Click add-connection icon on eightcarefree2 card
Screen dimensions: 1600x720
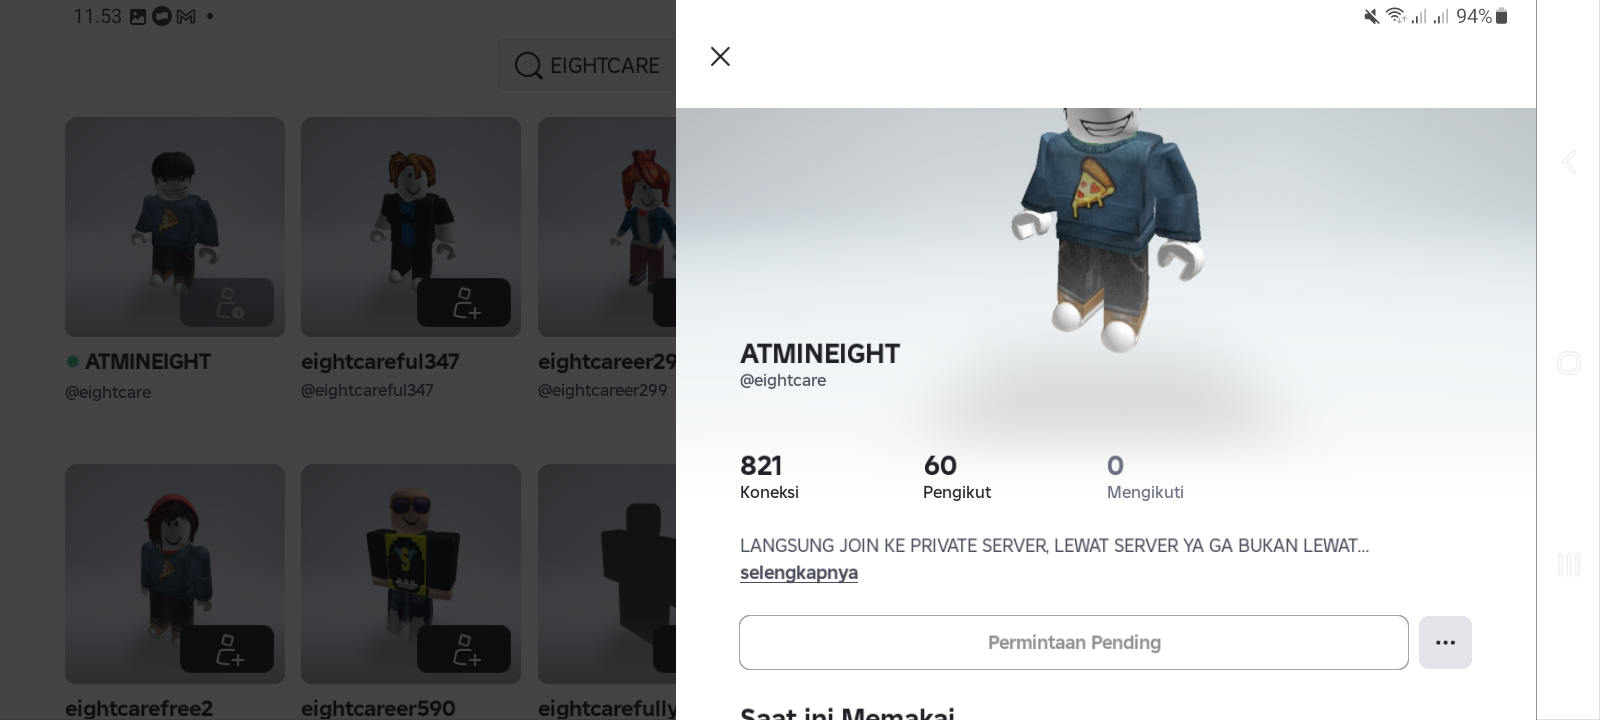pyautogui.click(x=227, y=648)
